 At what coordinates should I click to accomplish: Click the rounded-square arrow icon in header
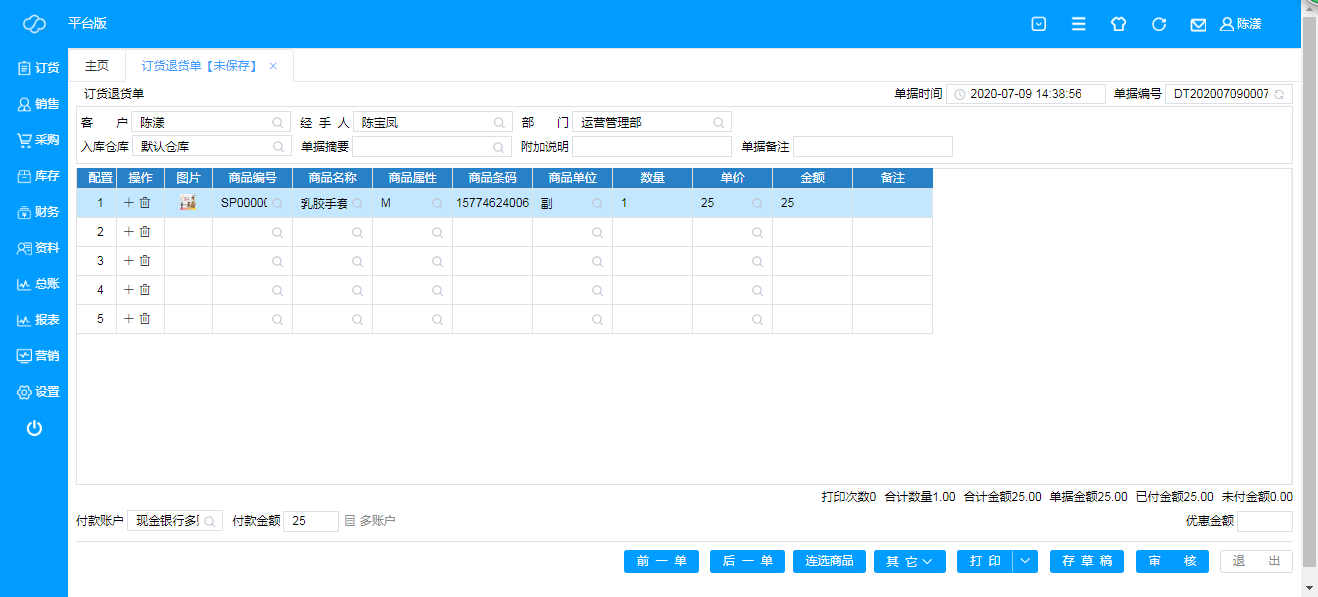[x=1039, y=24]
